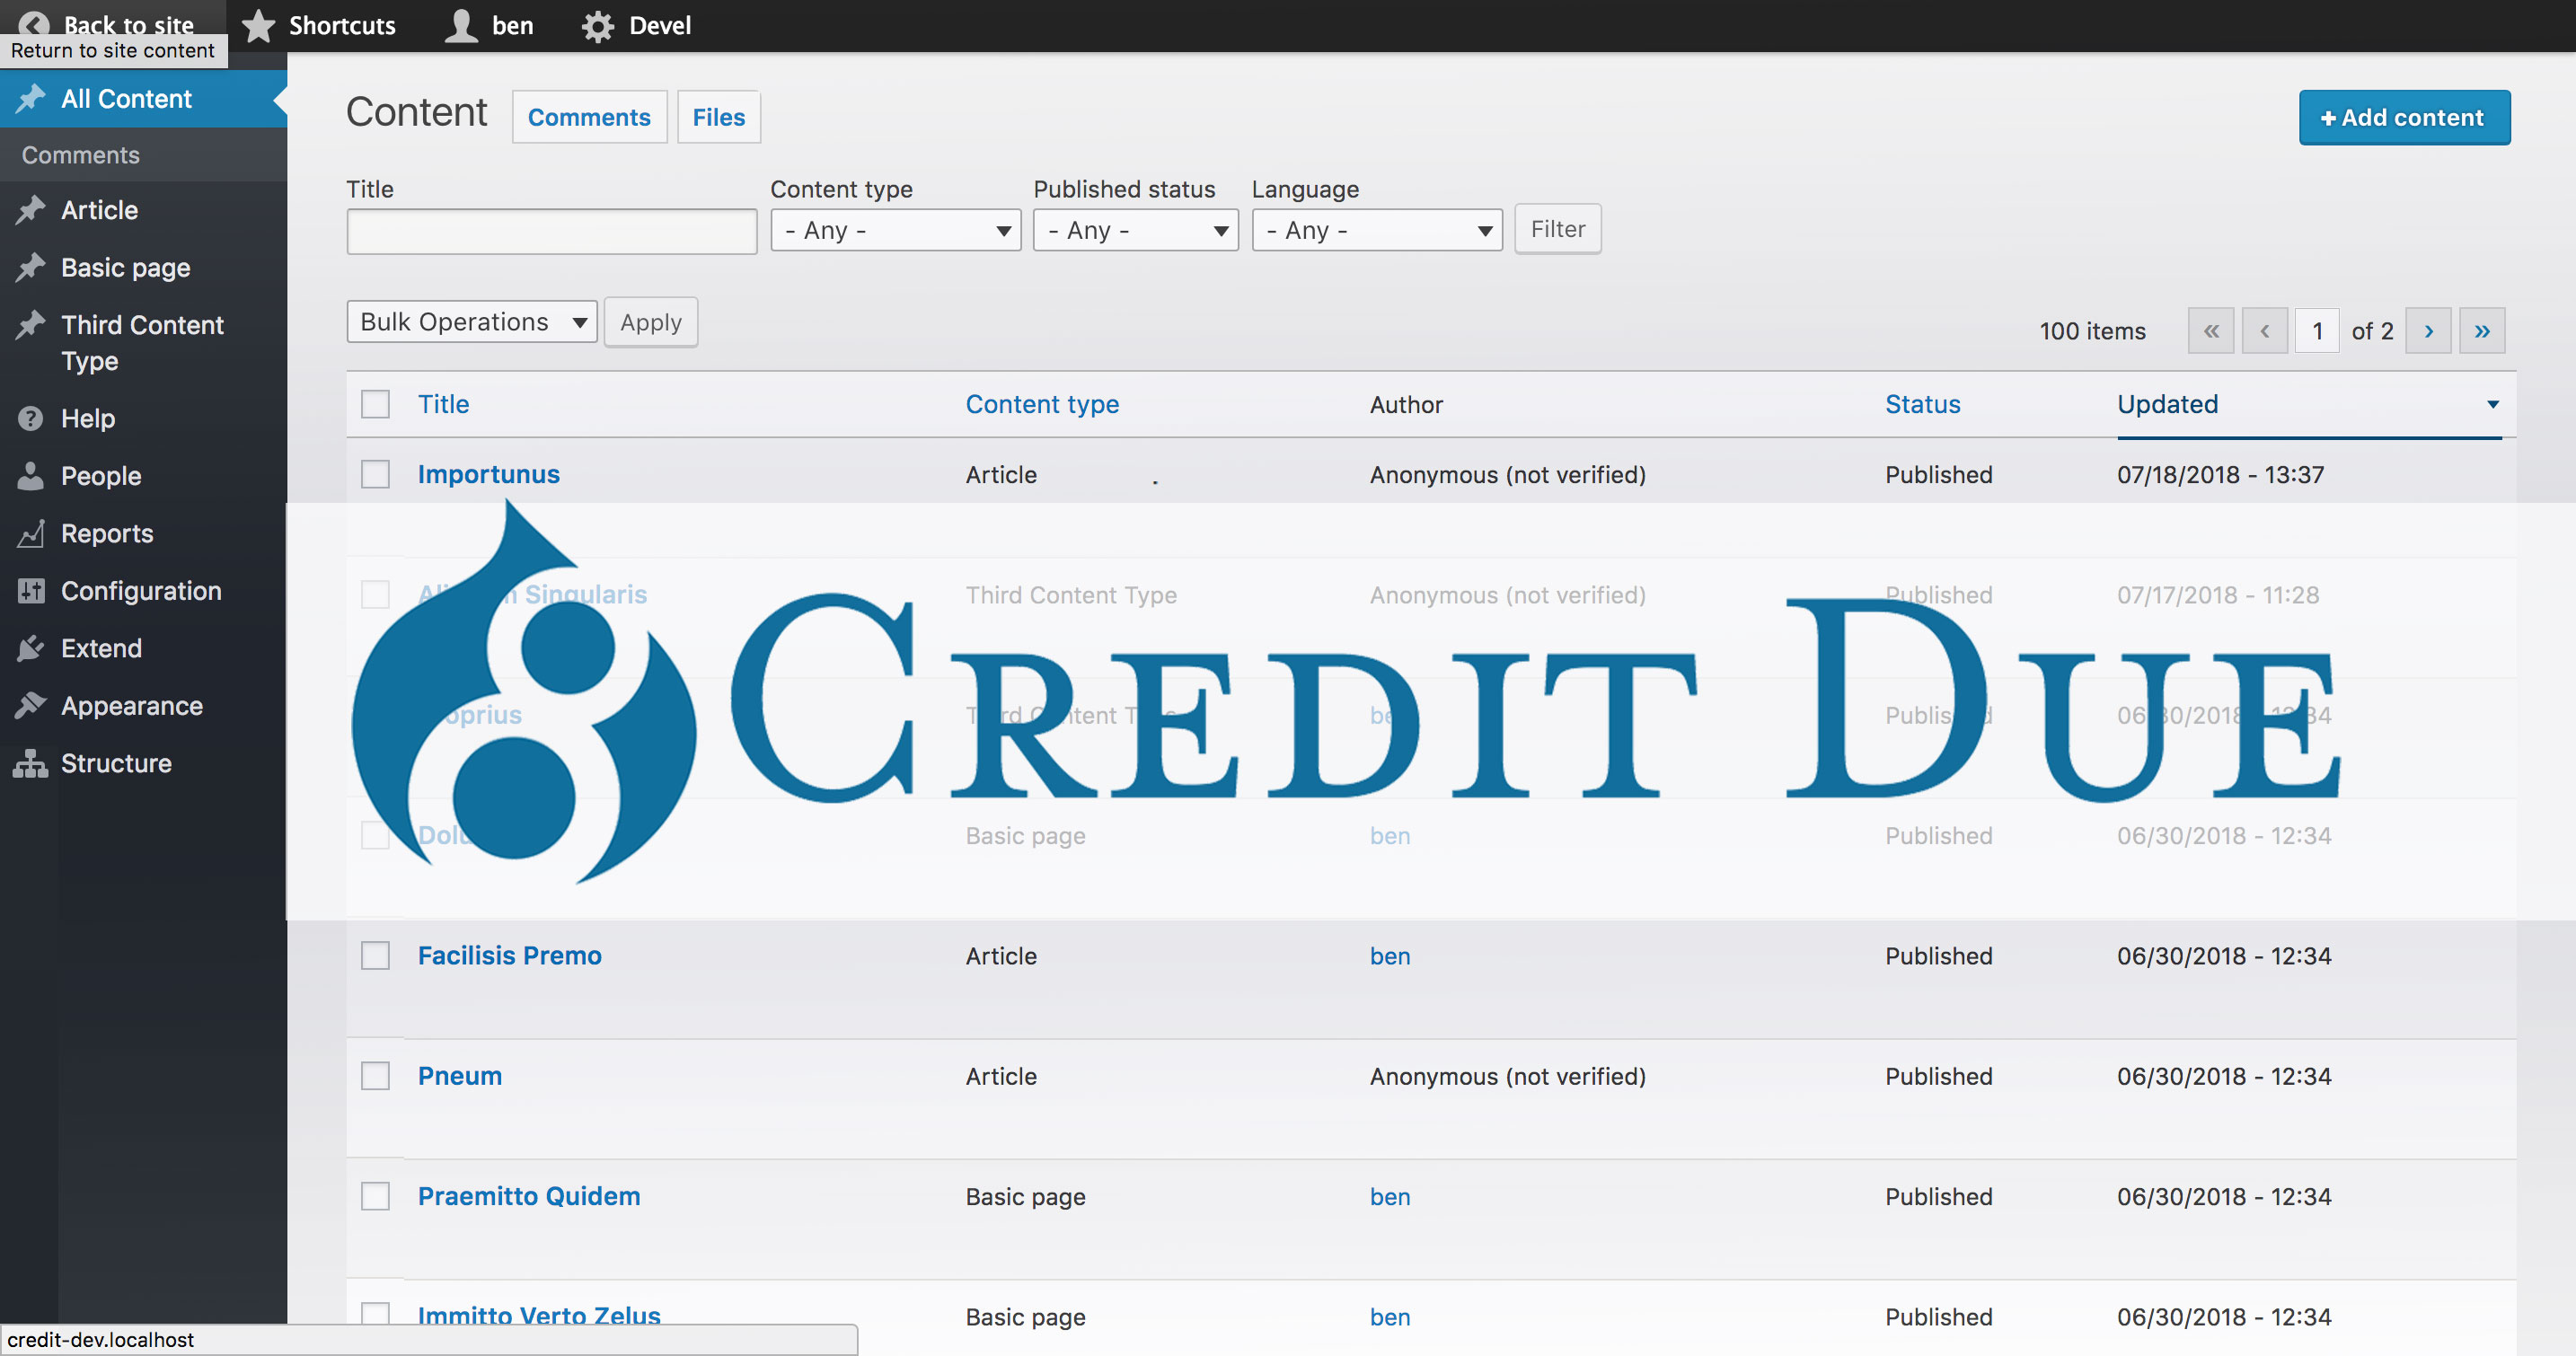Open the Extend section in sidebar
Image resolution: width=2576 pixels, height=1356 pixels.
tap(100, 648)
